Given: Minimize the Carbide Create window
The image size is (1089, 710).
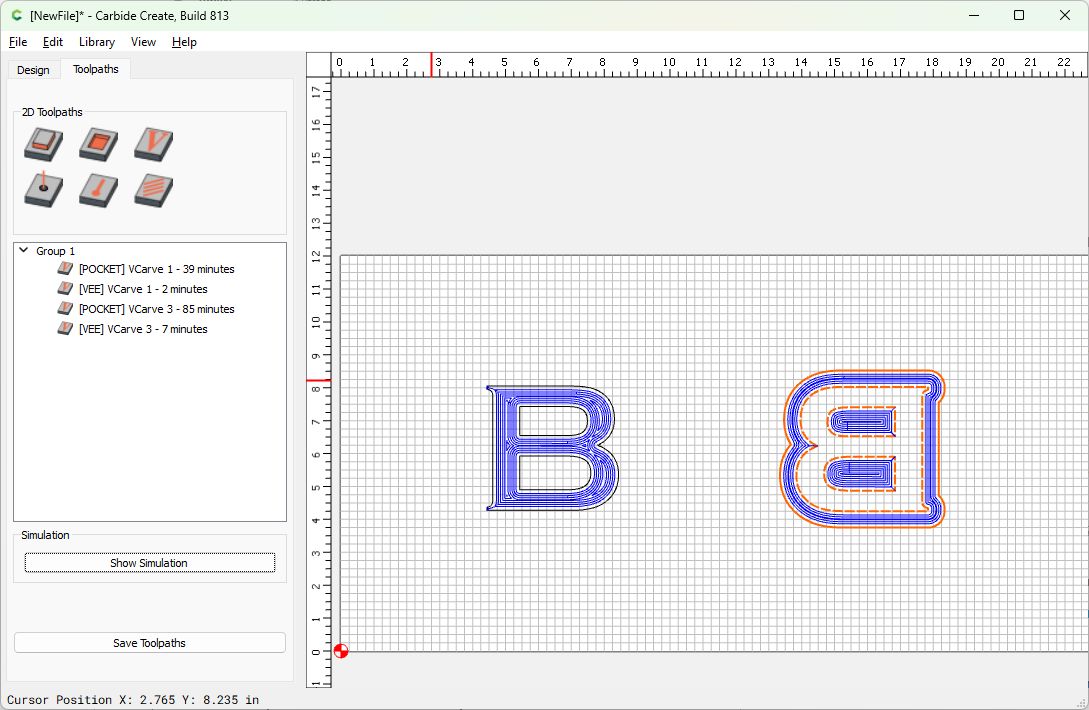Looking at the screenshot, I should click(x=974, y=15).
